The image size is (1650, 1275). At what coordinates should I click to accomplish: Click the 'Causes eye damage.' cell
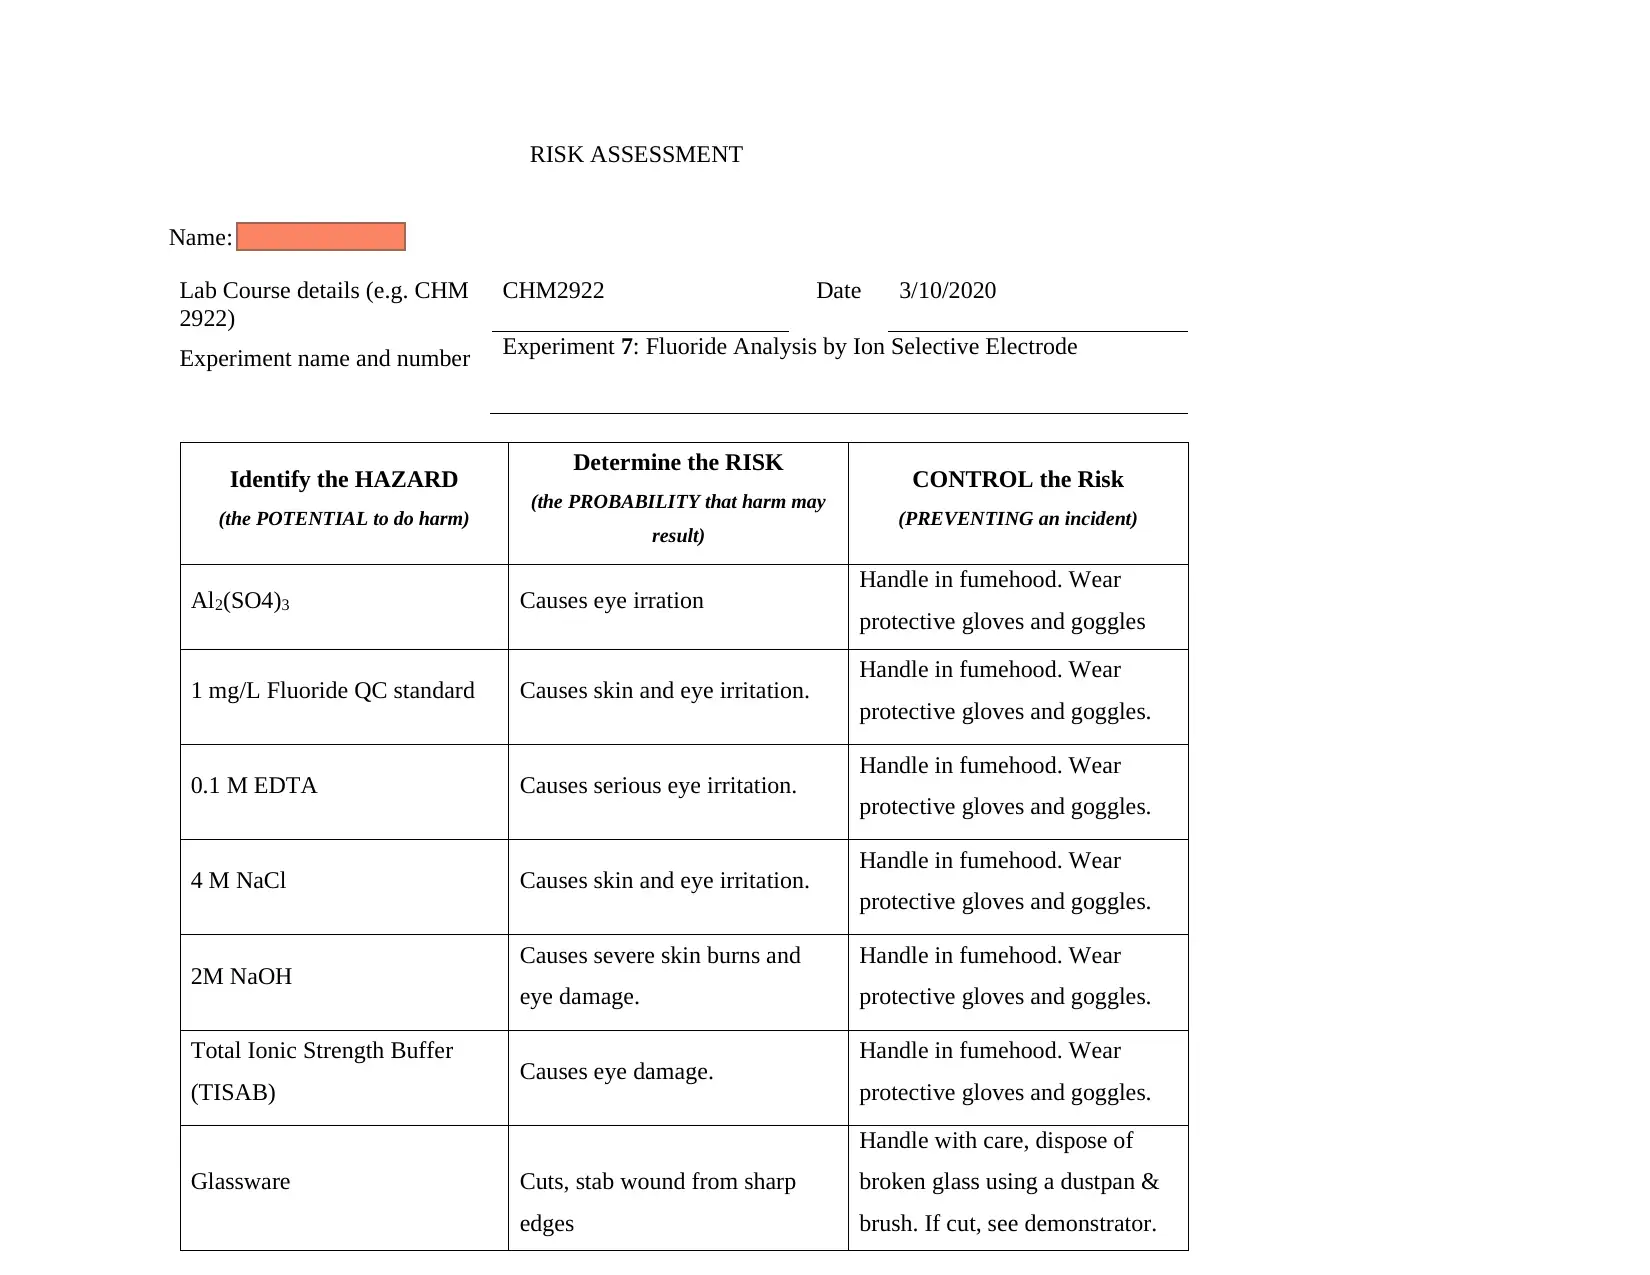678,1078
